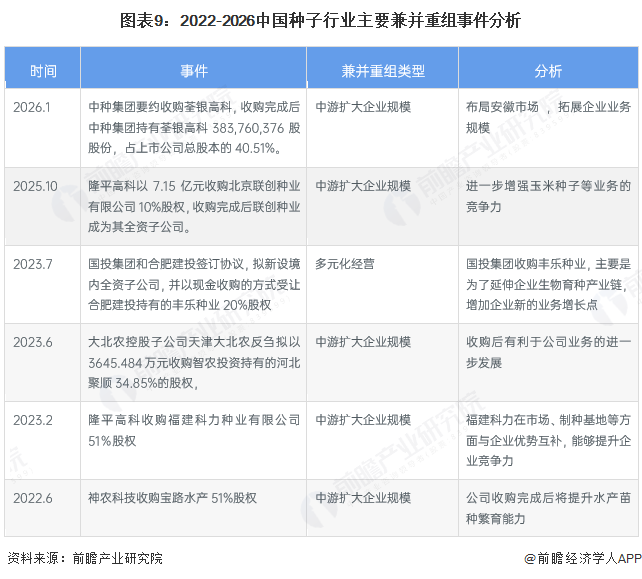This screenshot has height=579, width=642.
Task: Click the chart title 图表9：2022-2026中国种子行业主要兼并重组事件分析
Action: point(320,20)
